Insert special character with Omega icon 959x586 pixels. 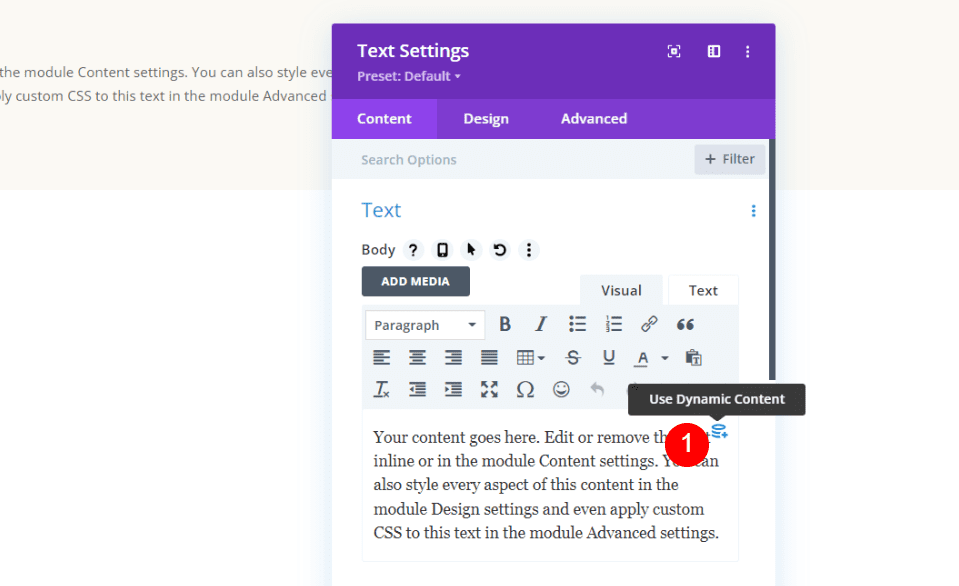pos(525,390)
